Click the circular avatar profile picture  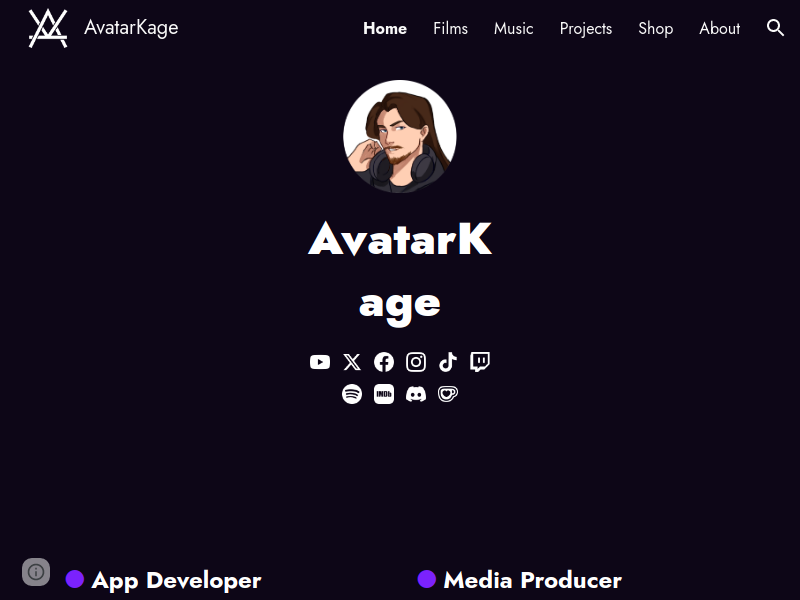(x=400, y=136)
